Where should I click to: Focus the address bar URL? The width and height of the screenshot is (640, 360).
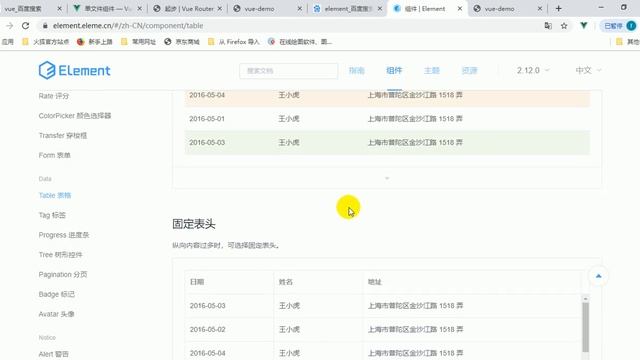(128, 26)
